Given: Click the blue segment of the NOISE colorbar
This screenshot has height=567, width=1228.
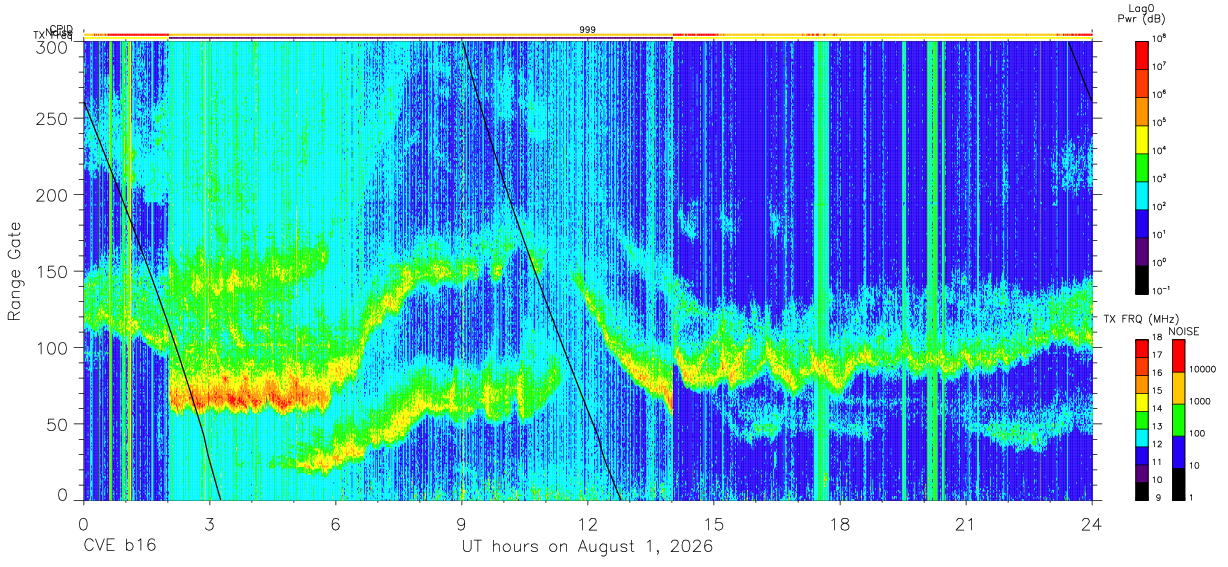Looking at the screenshot, I should pos(1178,451).
